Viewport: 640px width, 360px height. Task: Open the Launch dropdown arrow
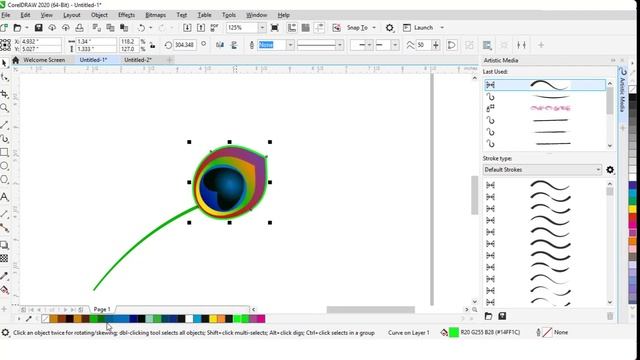(x=442, y=28)
